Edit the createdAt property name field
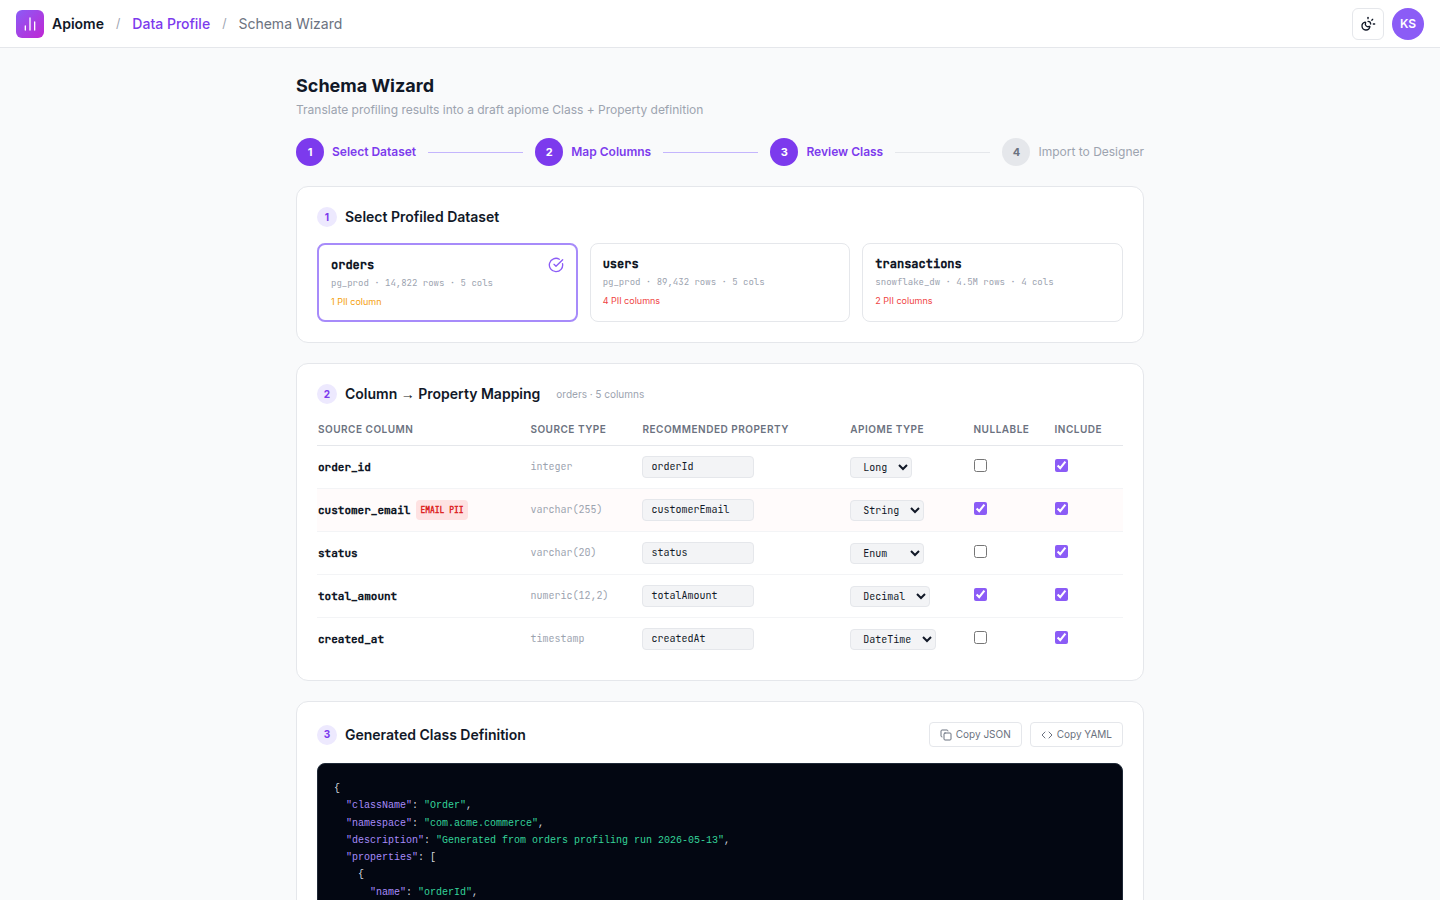The height and width of the screenshot is (900, 1440). click(x=698, y=639)
